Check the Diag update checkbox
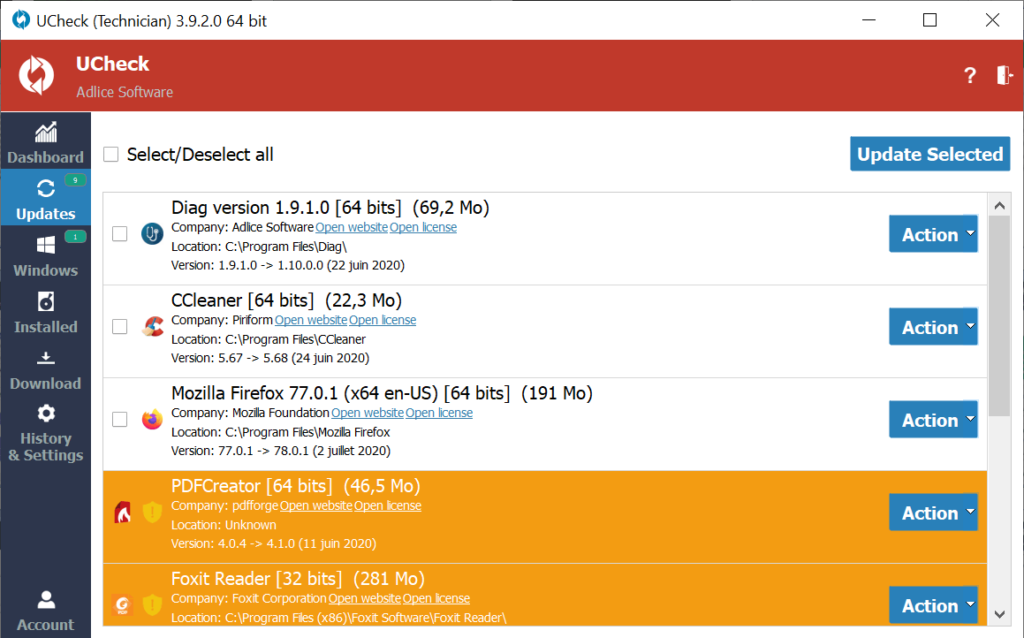The width and height of the screenshot is (1024, 638). [120, 234]
